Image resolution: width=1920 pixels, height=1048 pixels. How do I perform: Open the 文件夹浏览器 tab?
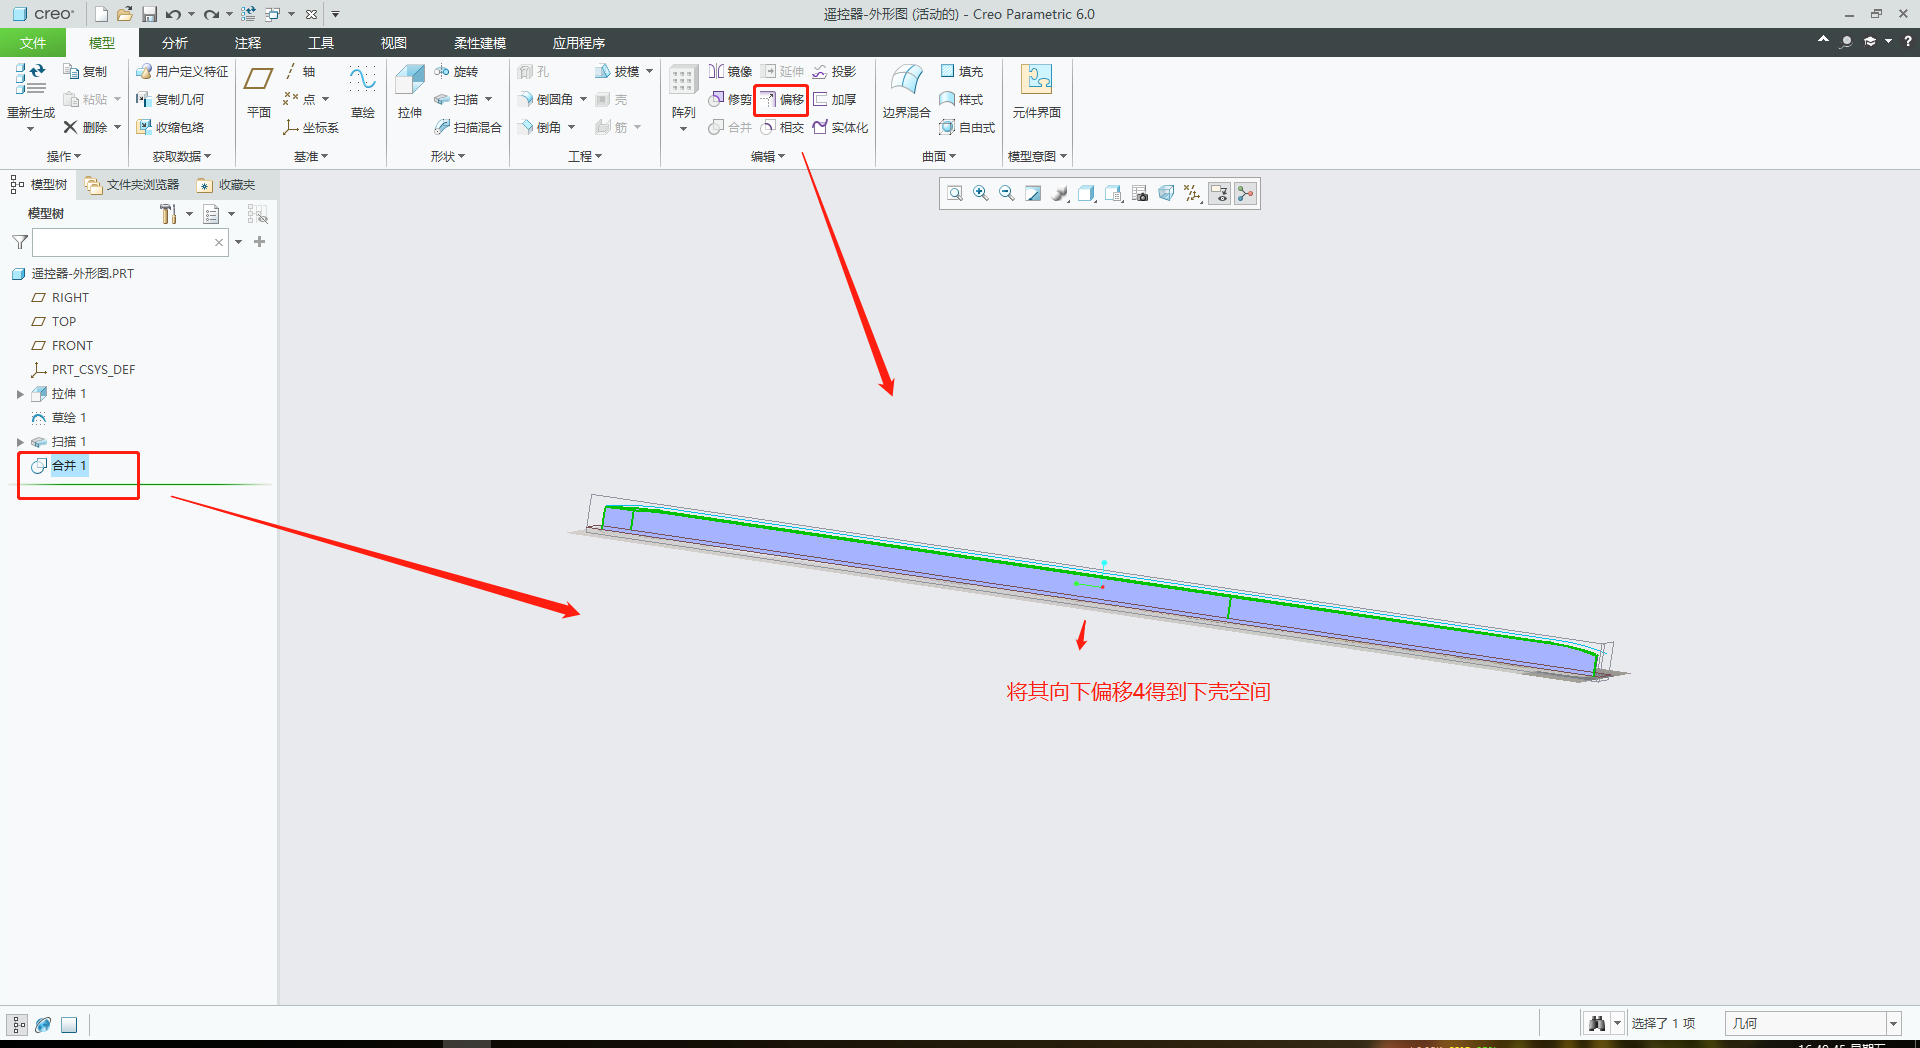(x=133, y=185)
